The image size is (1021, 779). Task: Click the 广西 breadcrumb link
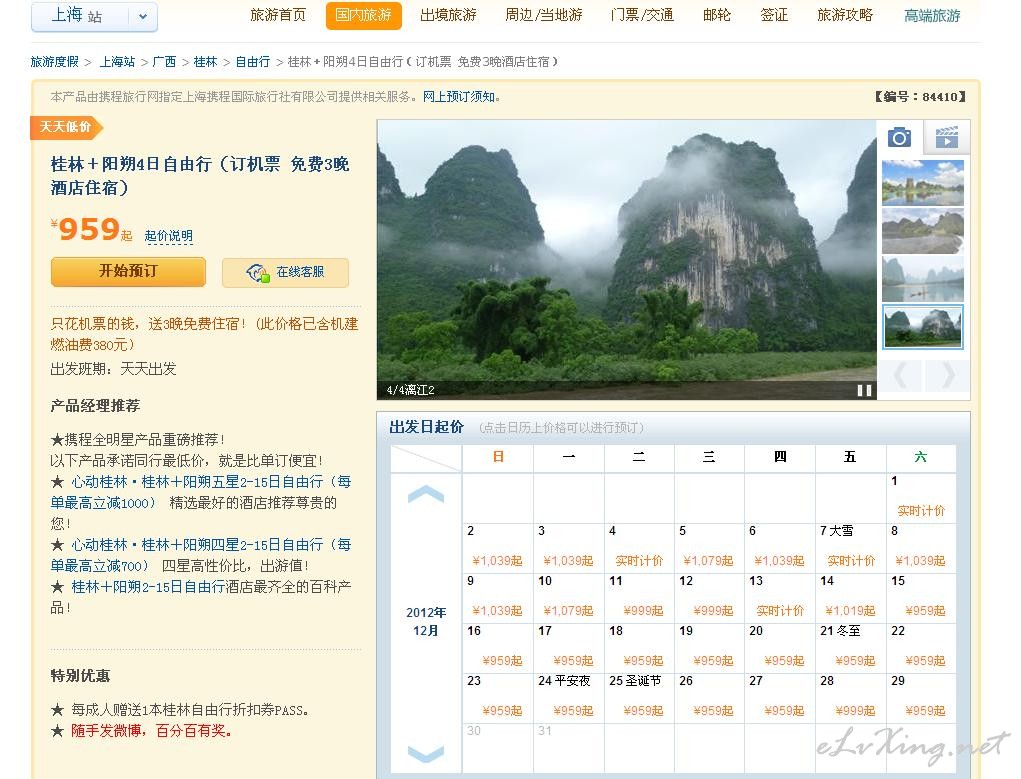164,62
